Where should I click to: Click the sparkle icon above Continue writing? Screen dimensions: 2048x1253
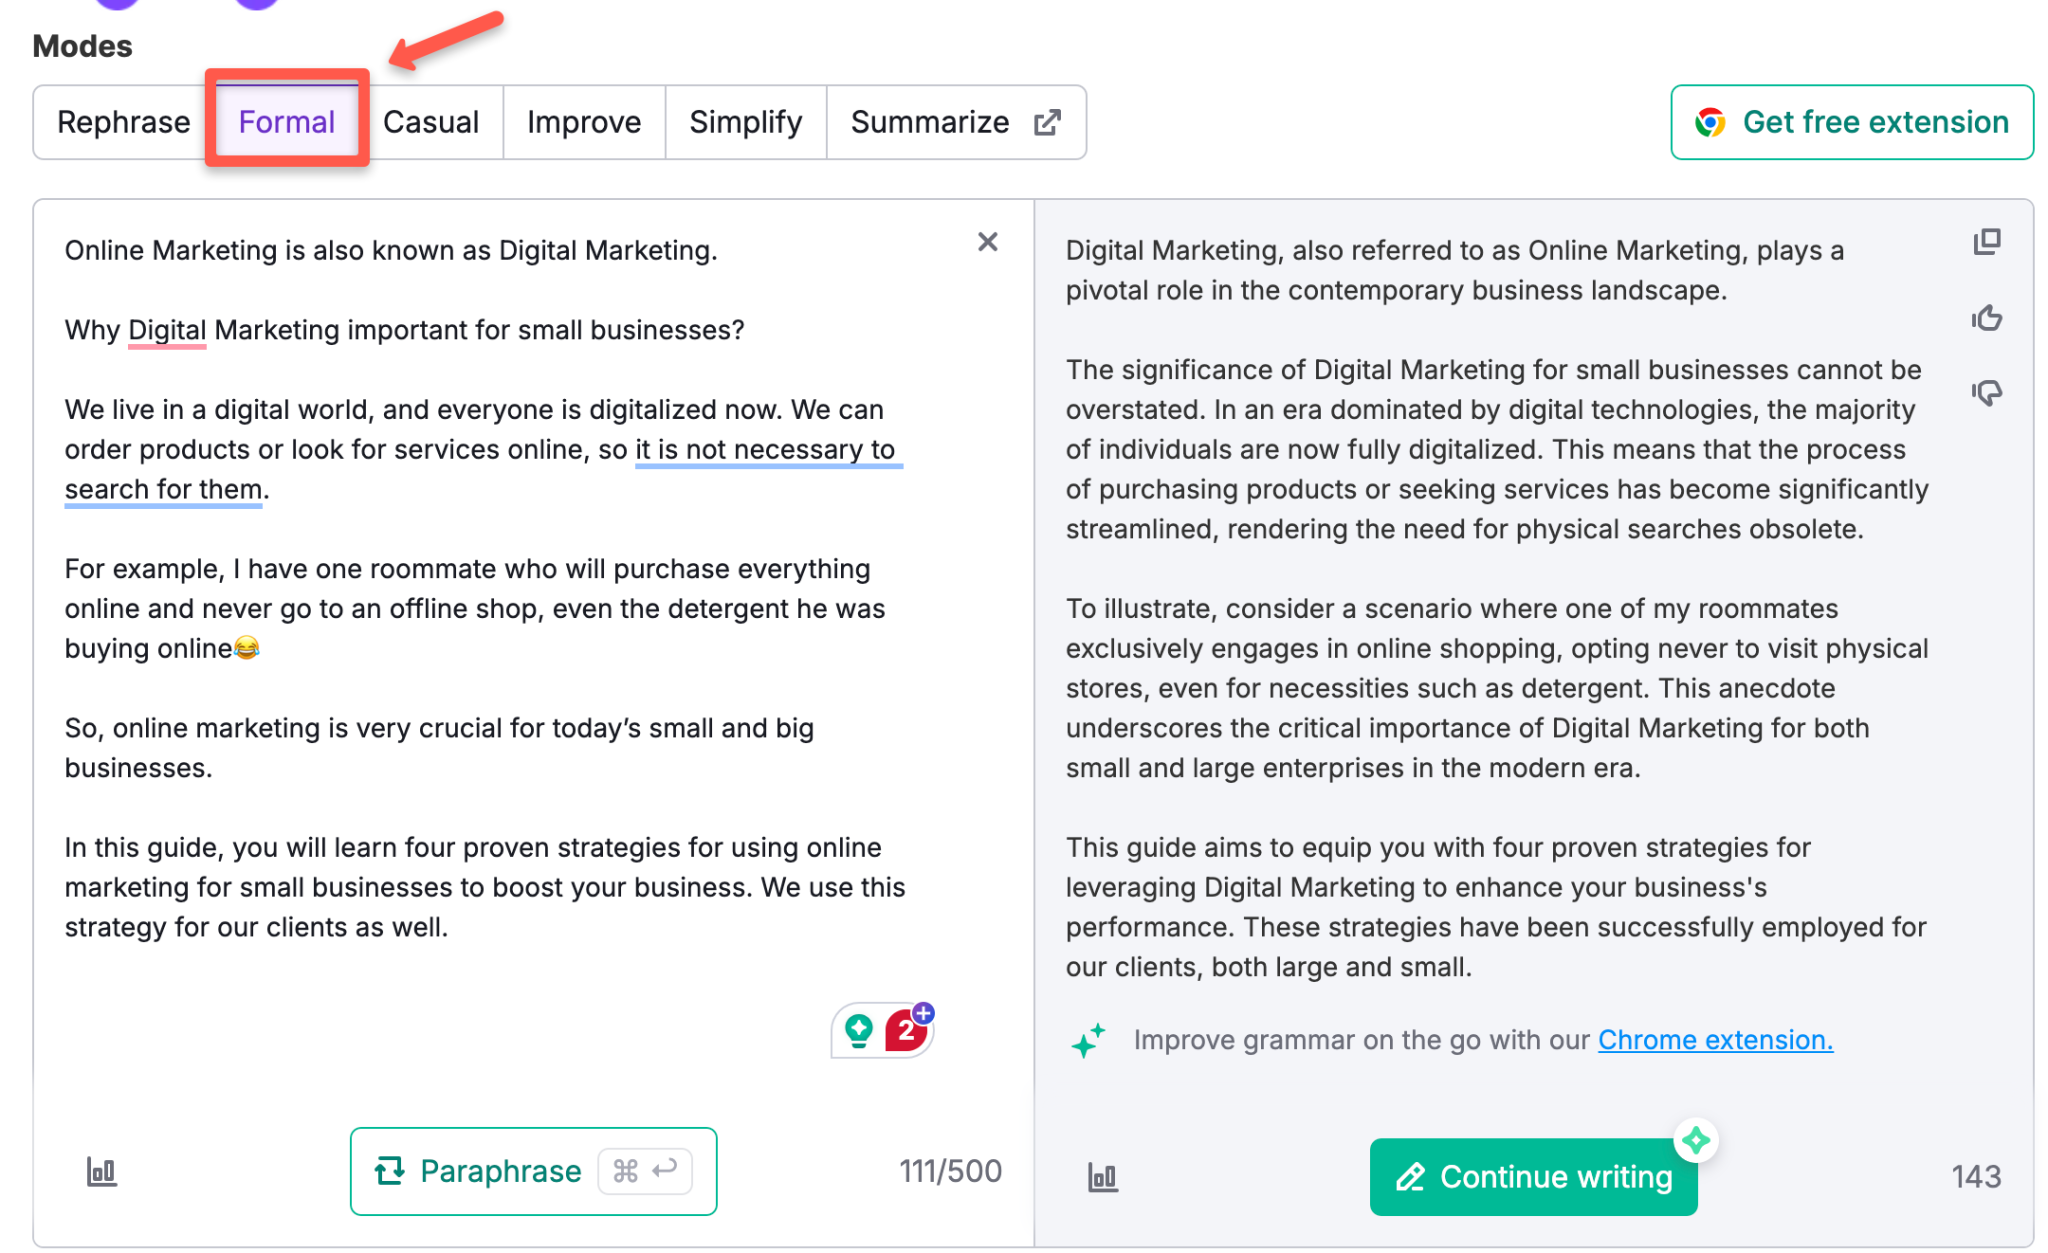click(1697, 1139)
